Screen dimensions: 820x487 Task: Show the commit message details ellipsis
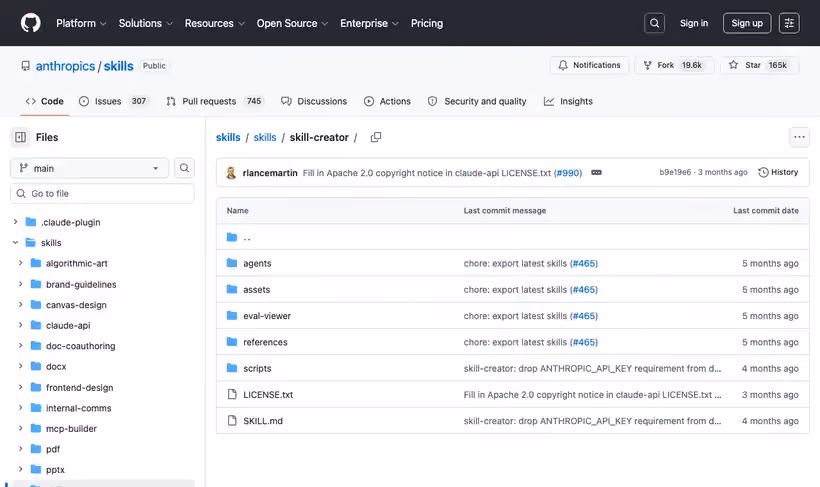596,173
